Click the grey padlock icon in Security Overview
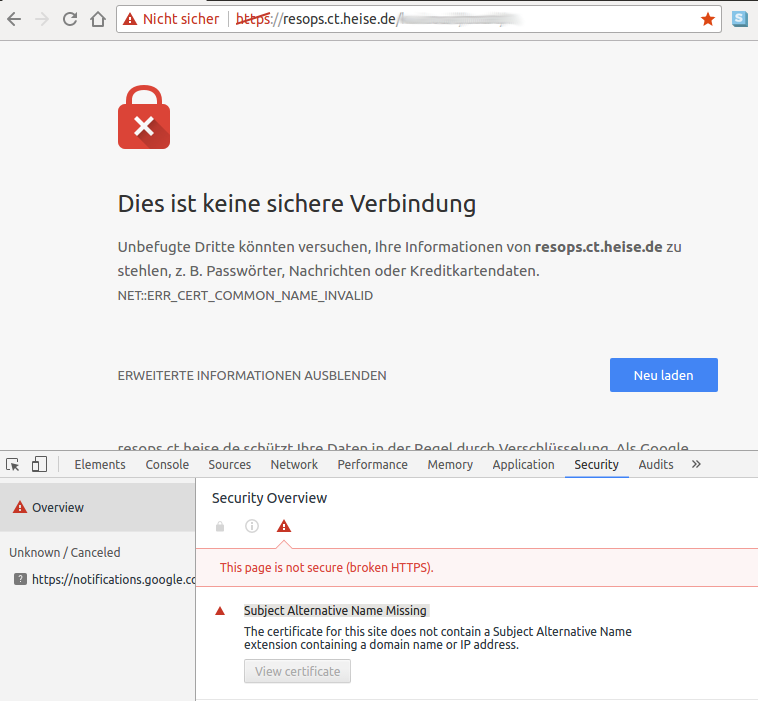Screen dimensions: 758x701 (220, 526)
